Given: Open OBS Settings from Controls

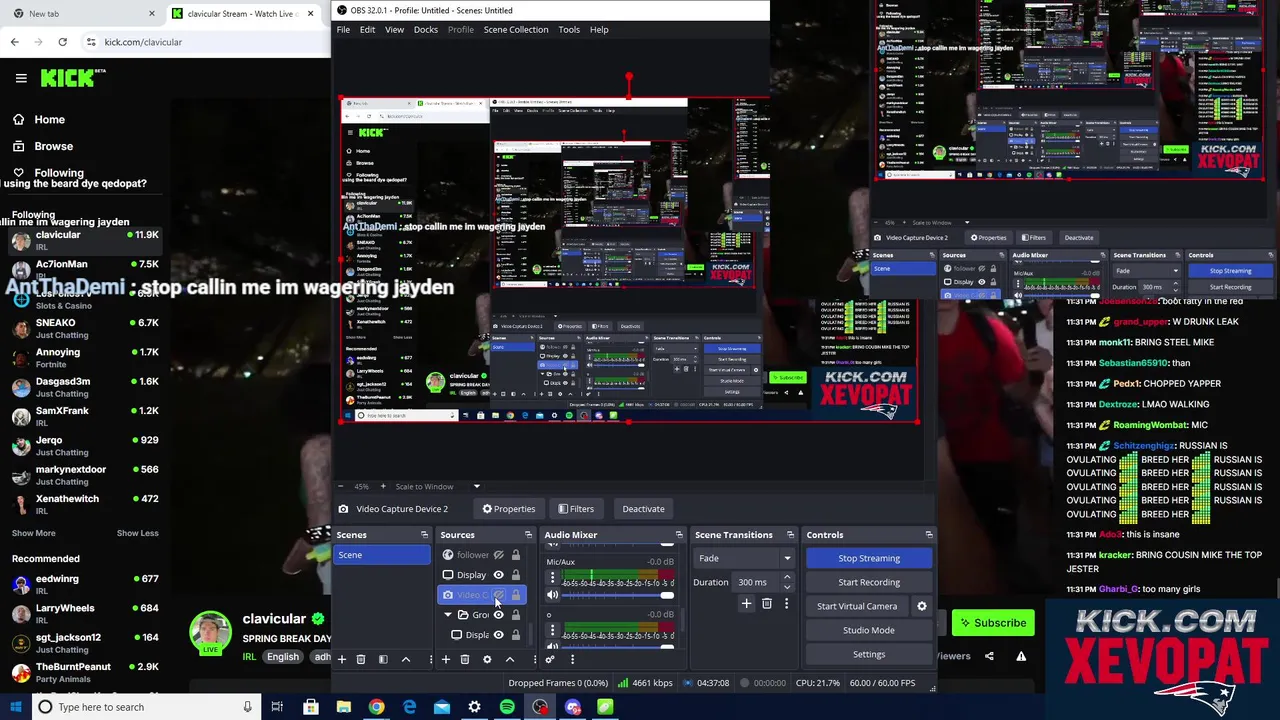Looking at the screenshot, I should click(x=869, y=654).
